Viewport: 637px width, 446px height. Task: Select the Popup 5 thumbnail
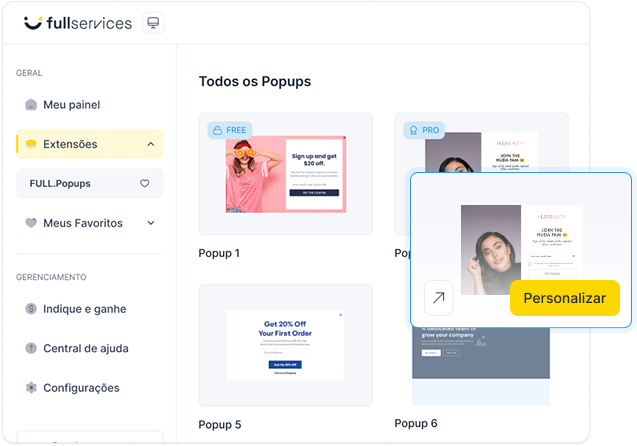tap(285, 345)
